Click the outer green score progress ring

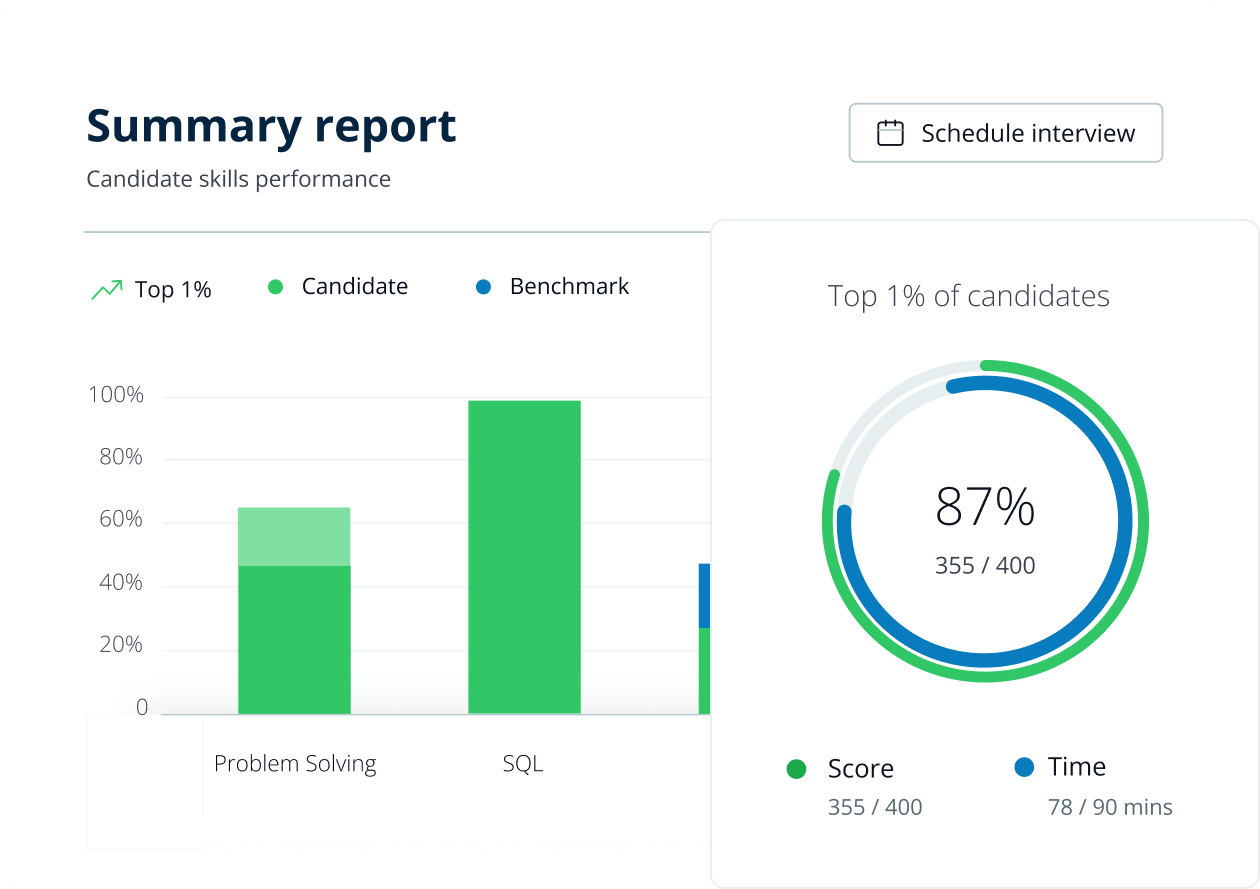pos(1143,521)
